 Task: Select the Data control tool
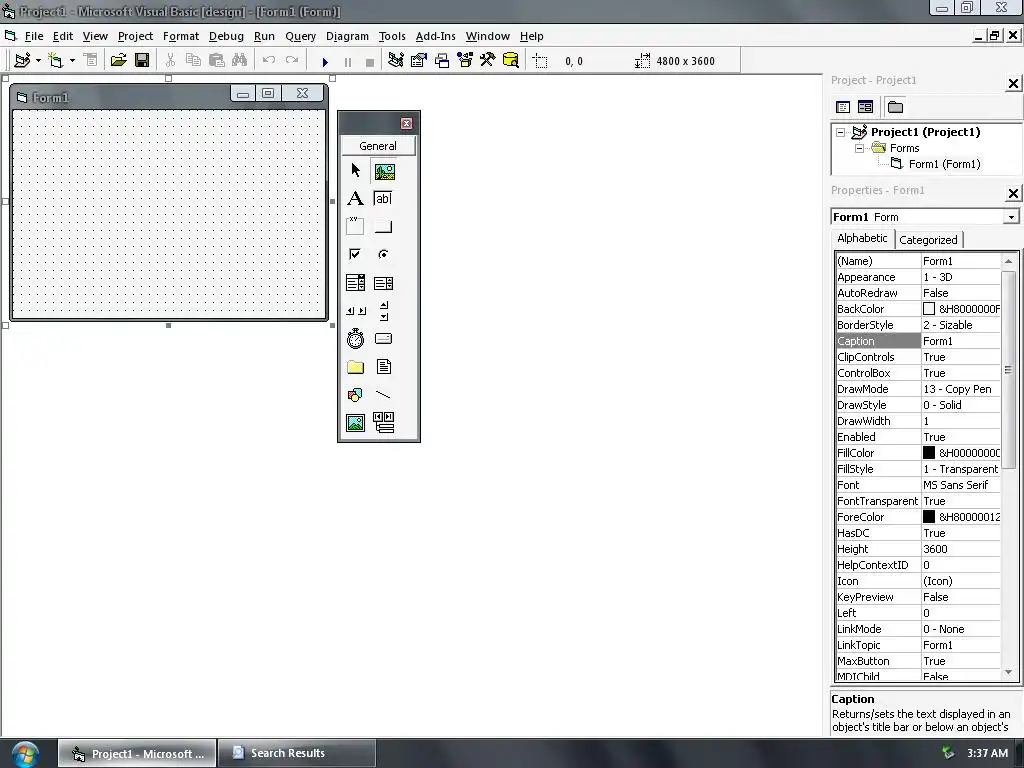pos(383,423)
